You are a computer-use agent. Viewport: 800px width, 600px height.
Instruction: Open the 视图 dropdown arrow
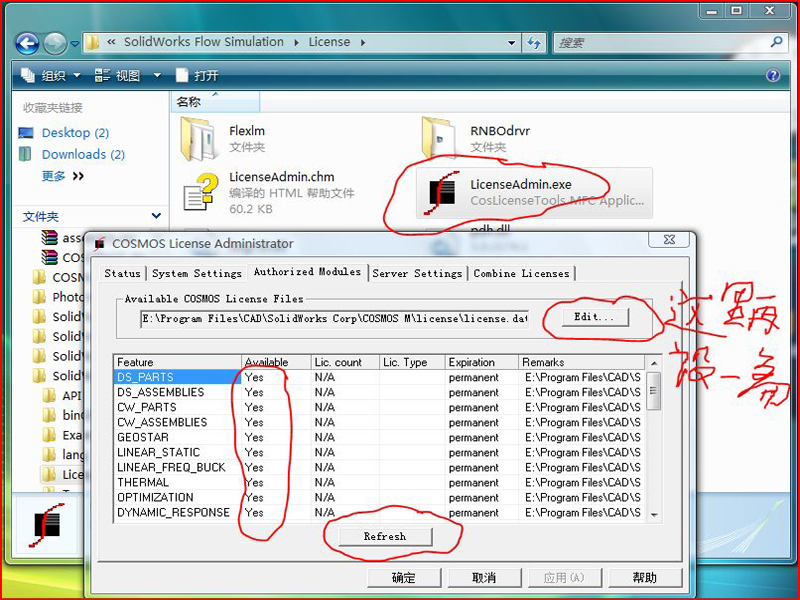[157, 76]
